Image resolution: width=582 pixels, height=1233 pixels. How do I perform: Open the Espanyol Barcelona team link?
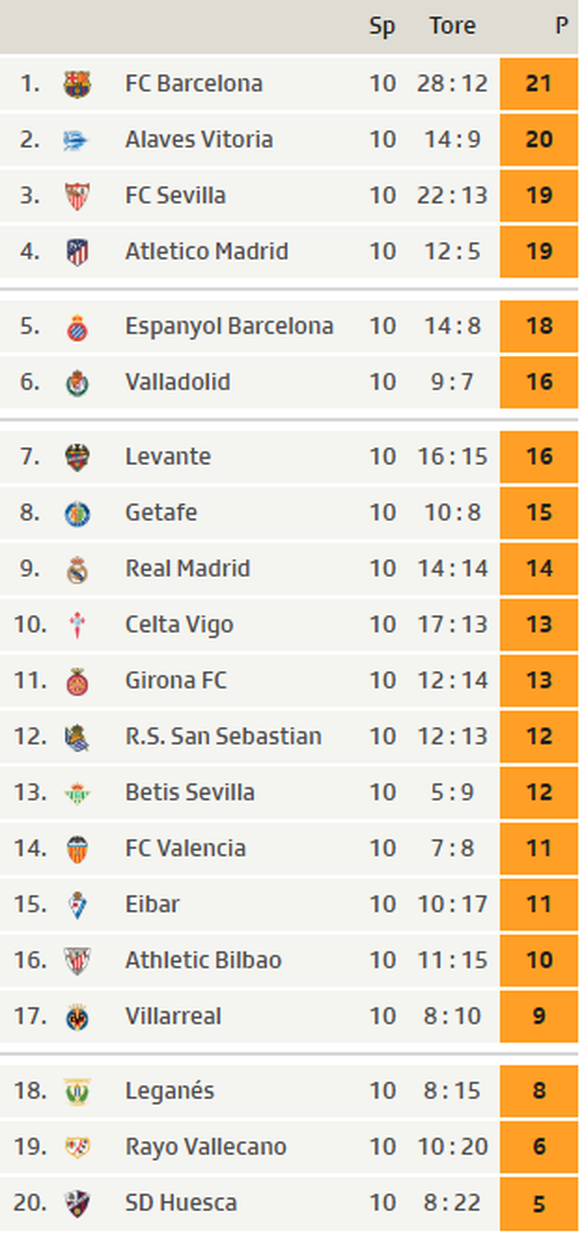(x=229, y=326)
